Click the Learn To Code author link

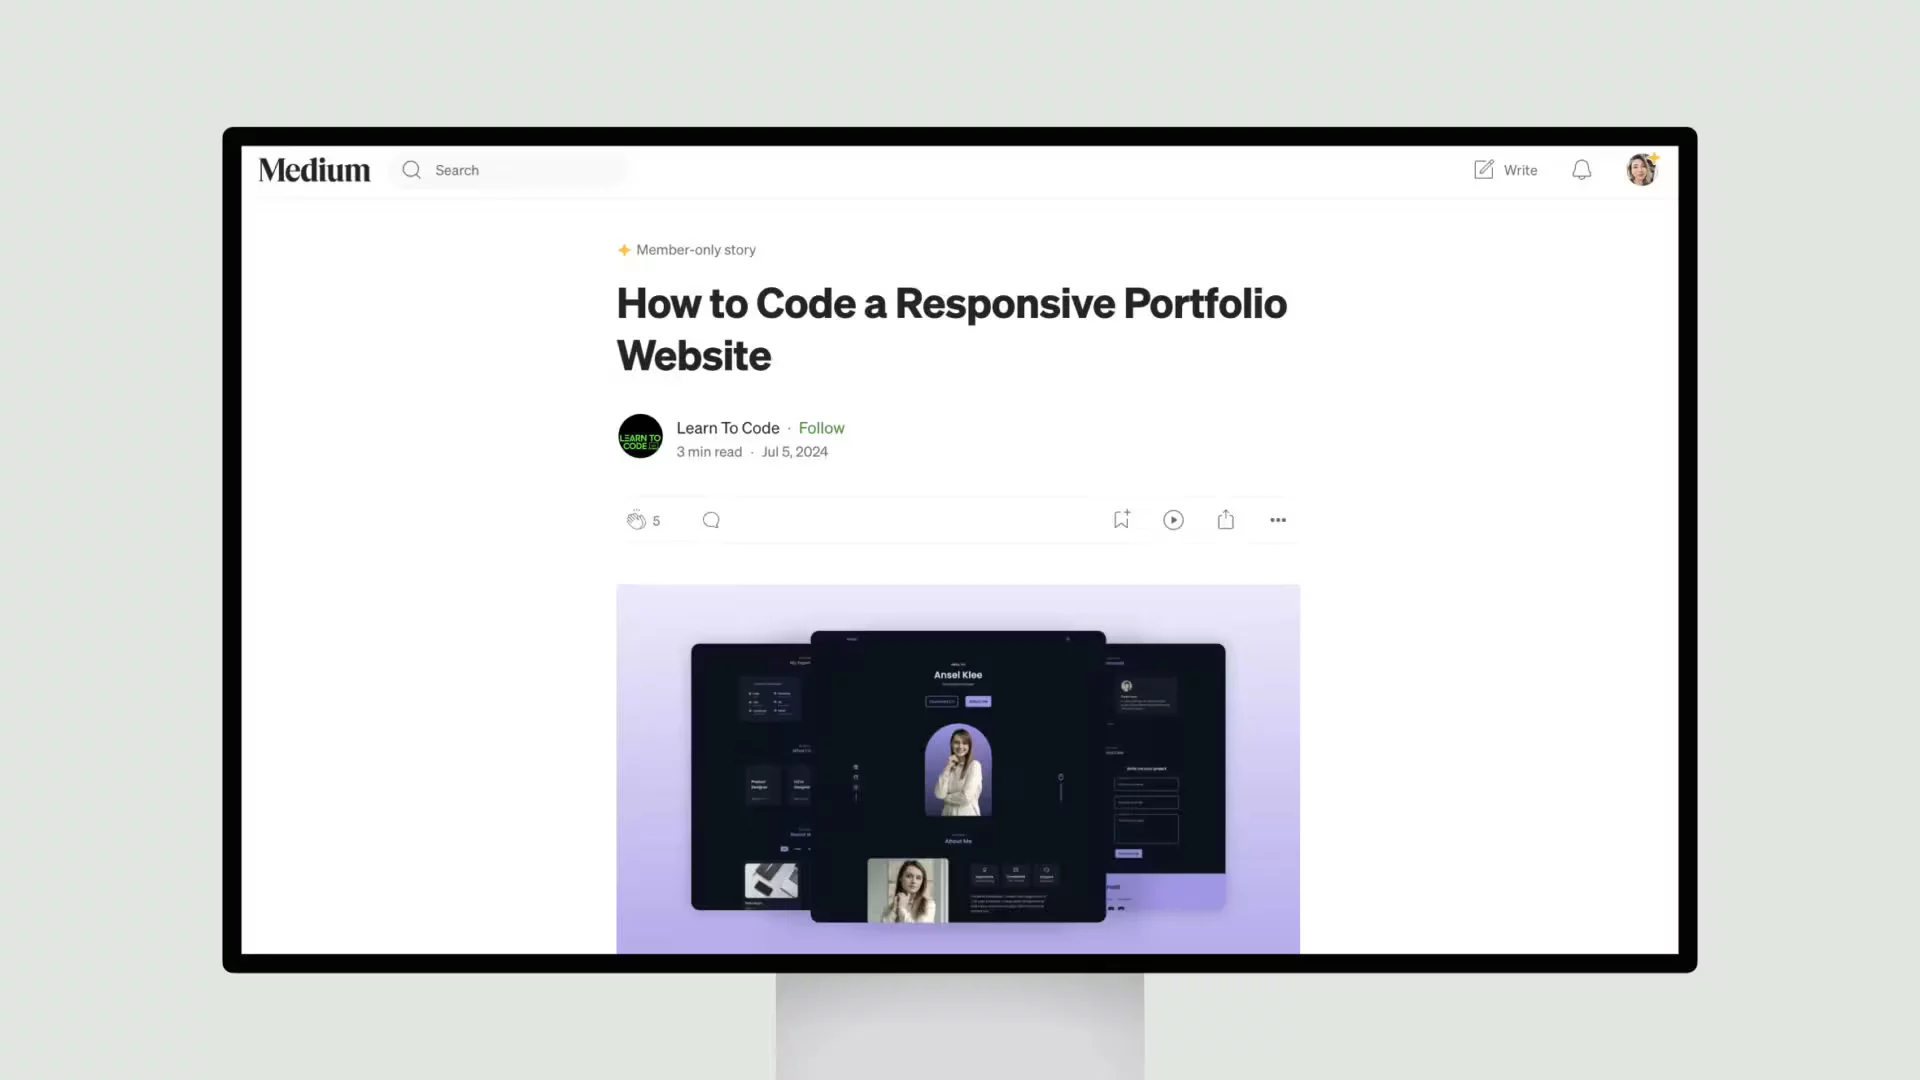(728, 427)
